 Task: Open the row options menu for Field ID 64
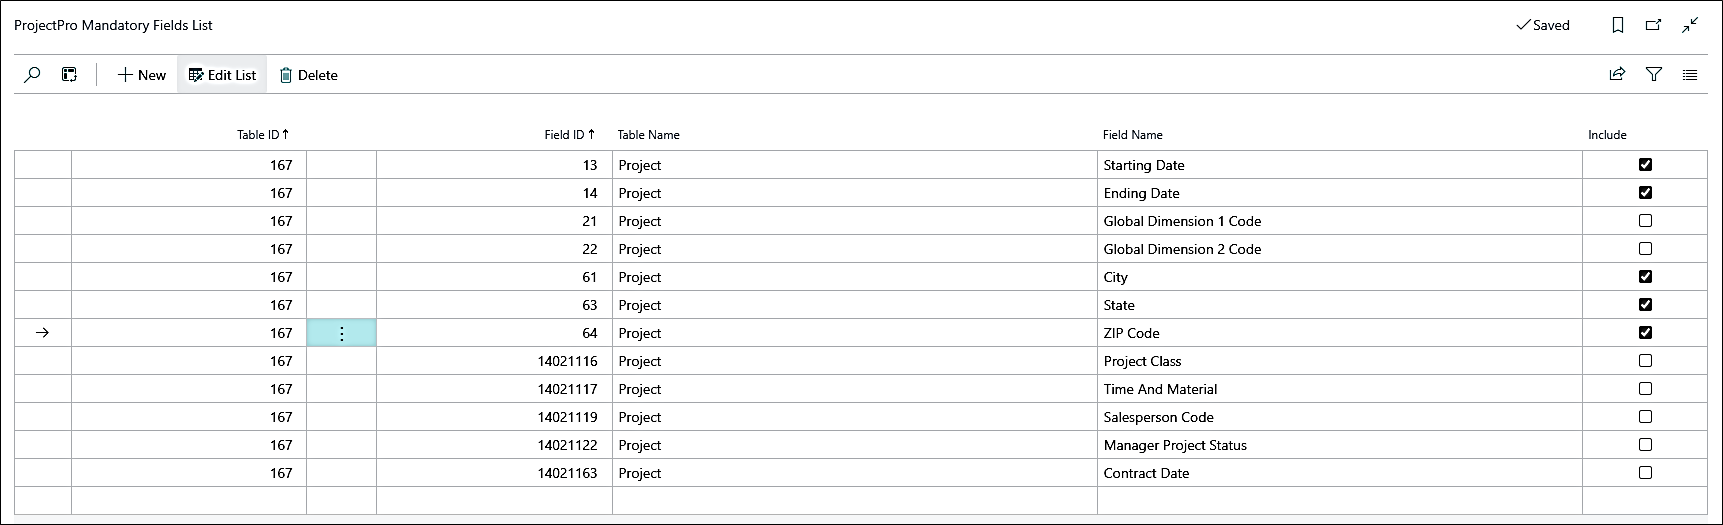click(x=341, y=334)
